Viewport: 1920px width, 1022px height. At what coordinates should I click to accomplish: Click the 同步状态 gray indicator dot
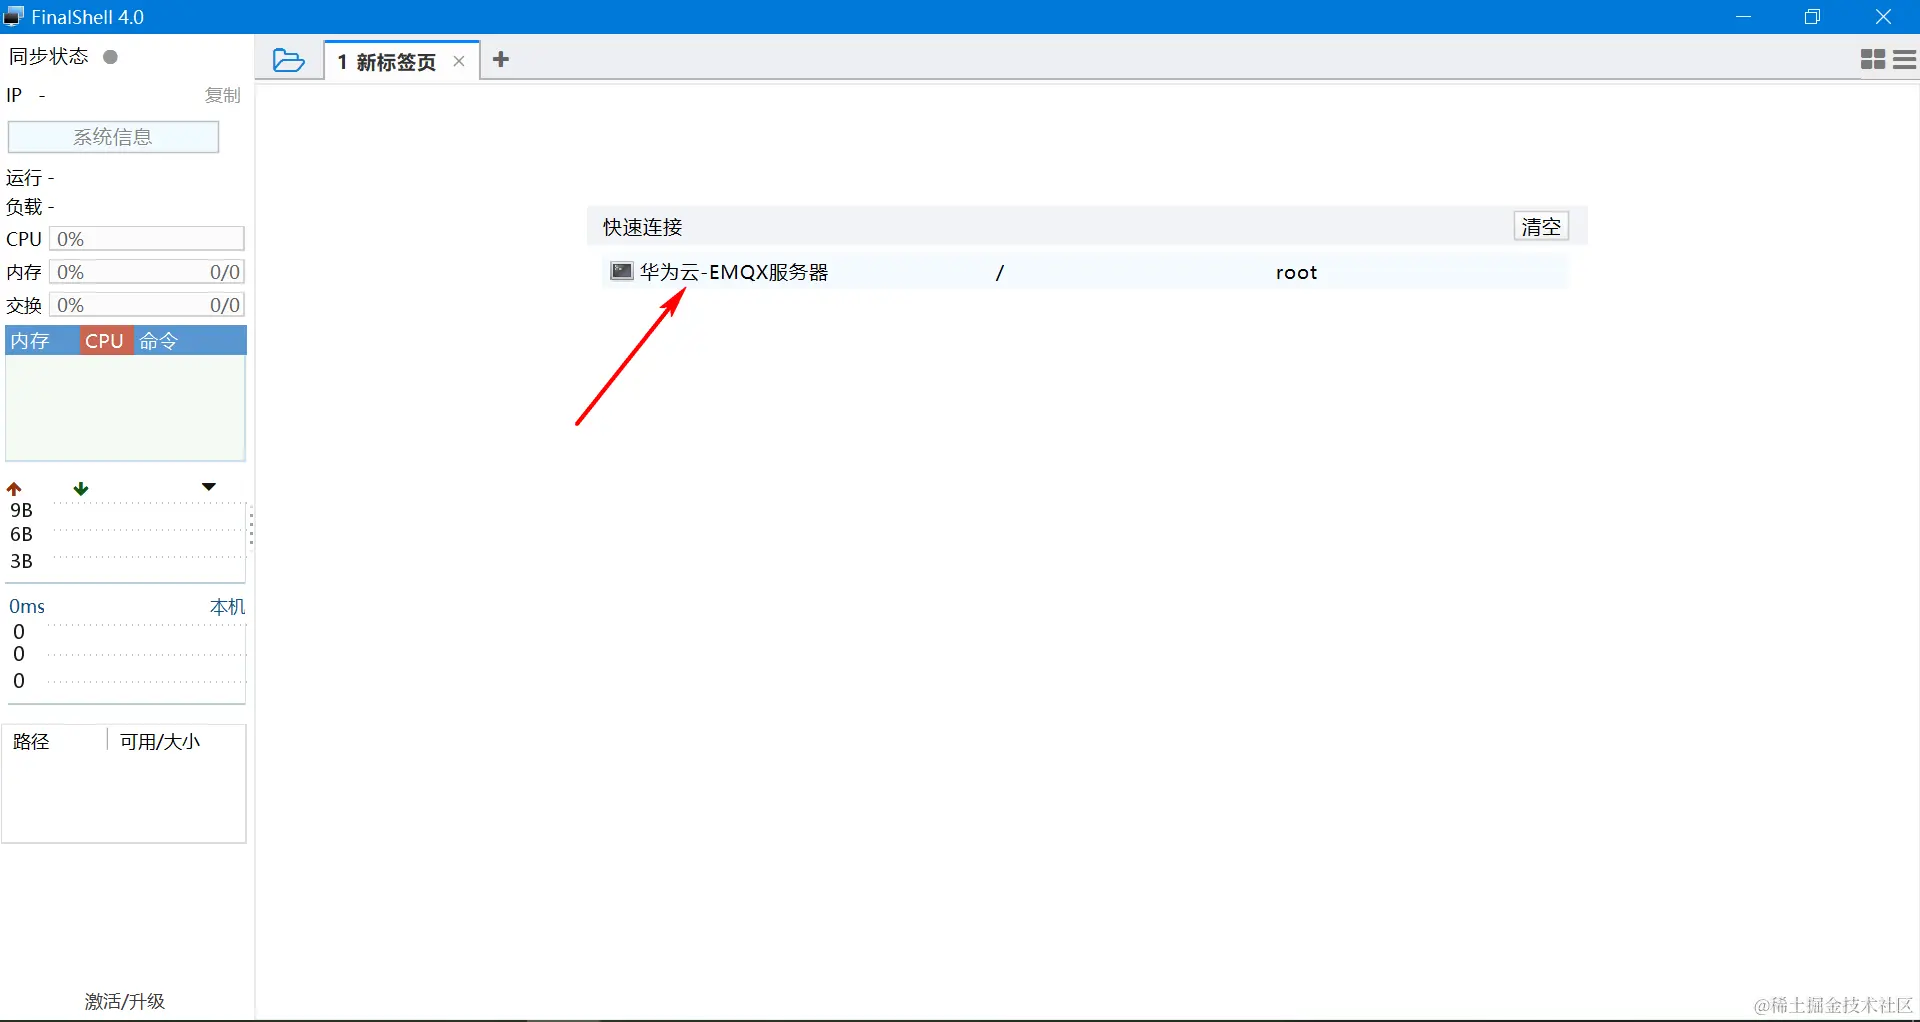[x=111, y=57]
